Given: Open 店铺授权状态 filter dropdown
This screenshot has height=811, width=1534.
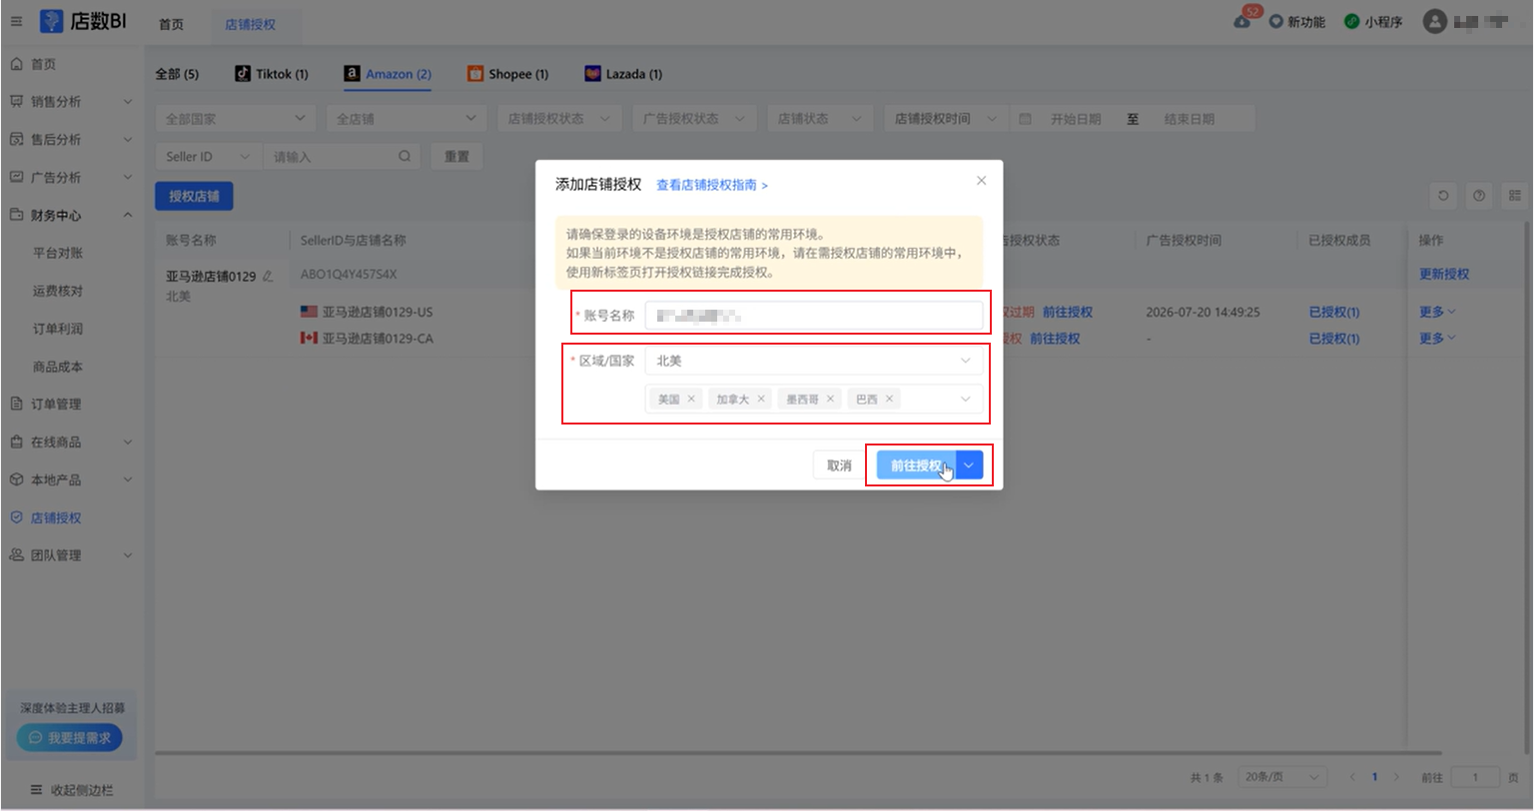Looking at the screenshot, I should point(559,119).
